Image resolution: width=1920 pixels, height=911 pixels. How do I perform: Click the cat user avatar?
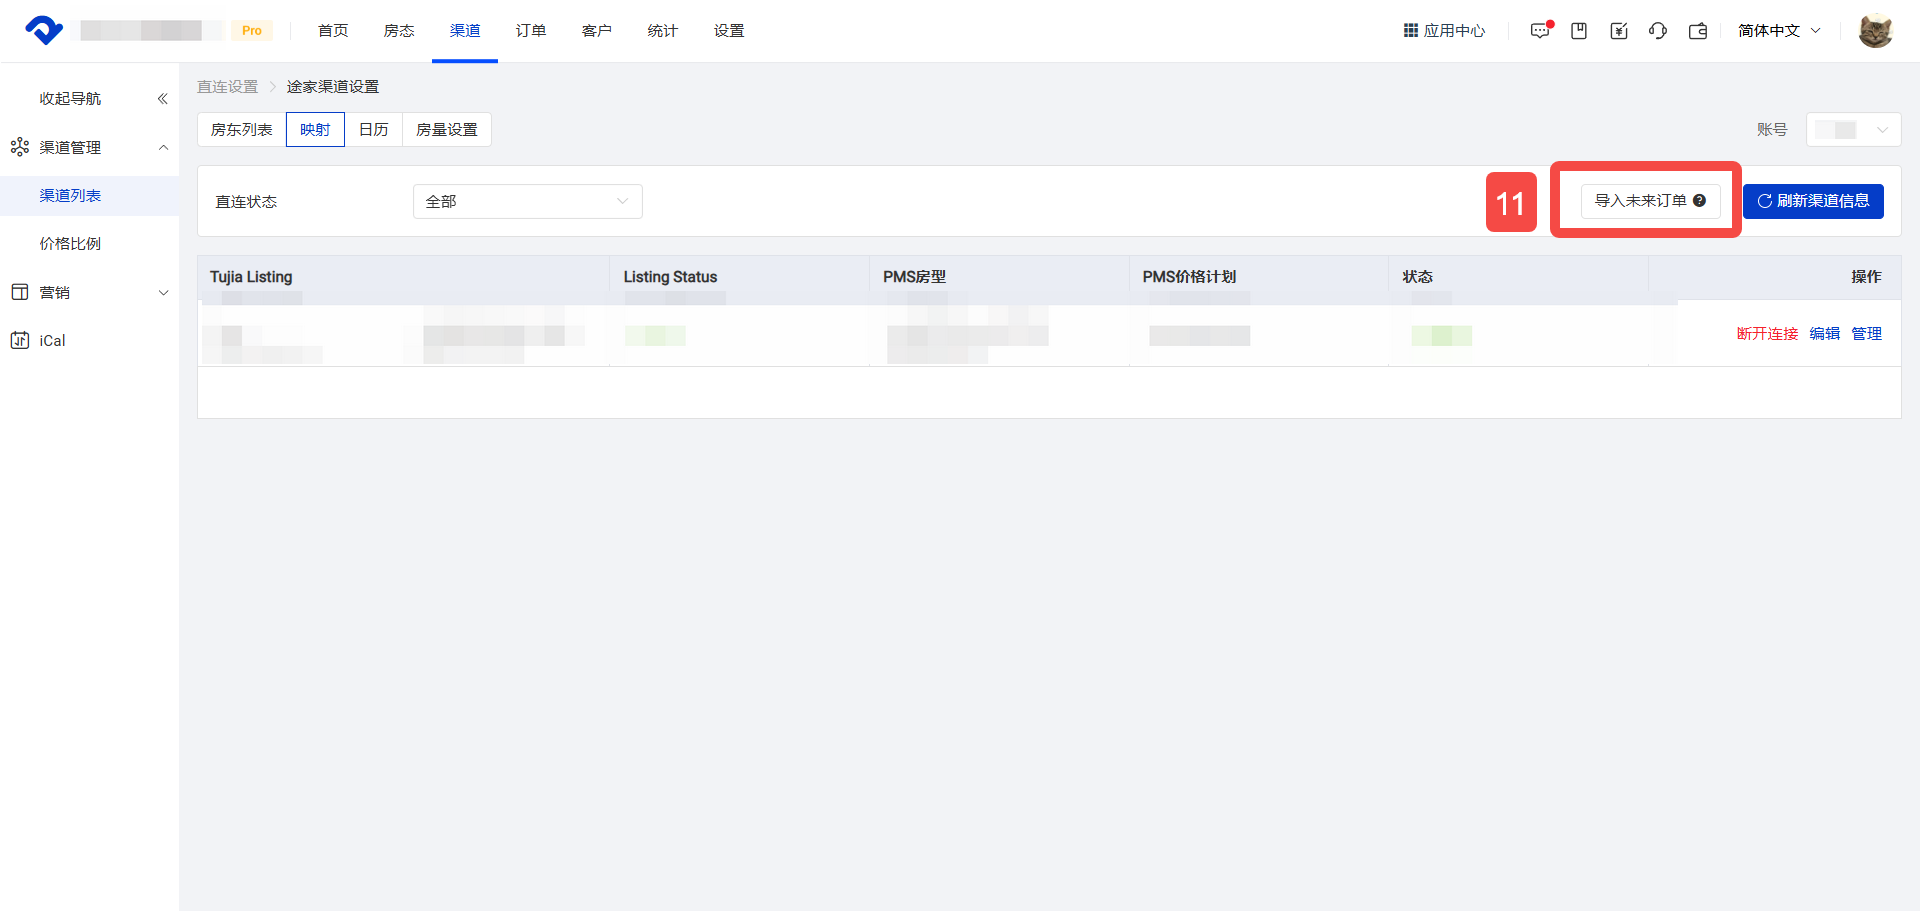(x=1875, y=31)
